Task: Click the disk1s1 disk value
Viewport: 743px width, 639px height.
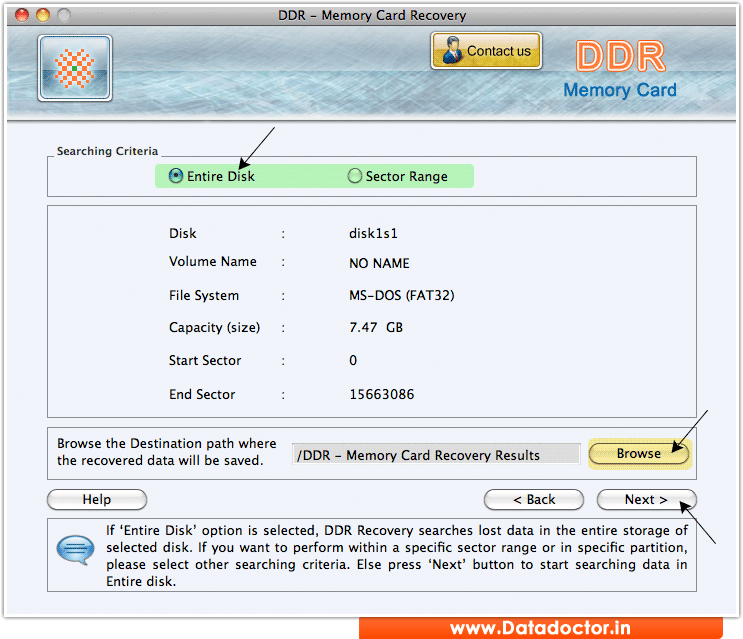Action: [x=373, y=234]
